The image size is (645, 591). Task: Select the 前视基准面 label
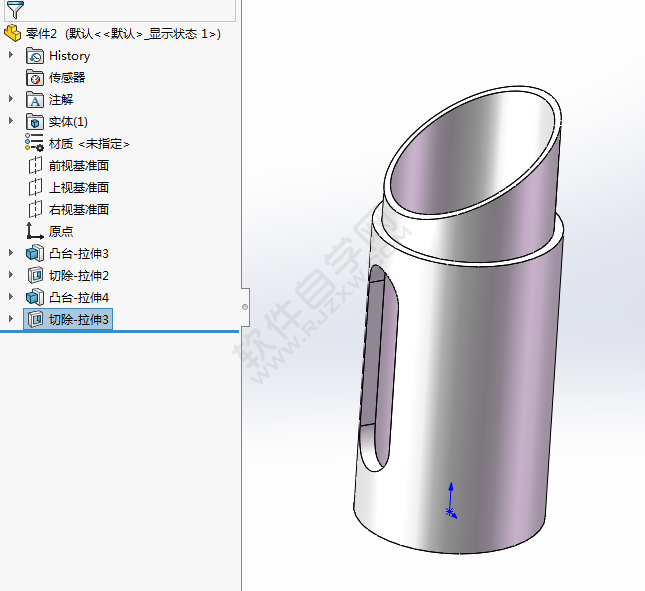click(79, 165)
